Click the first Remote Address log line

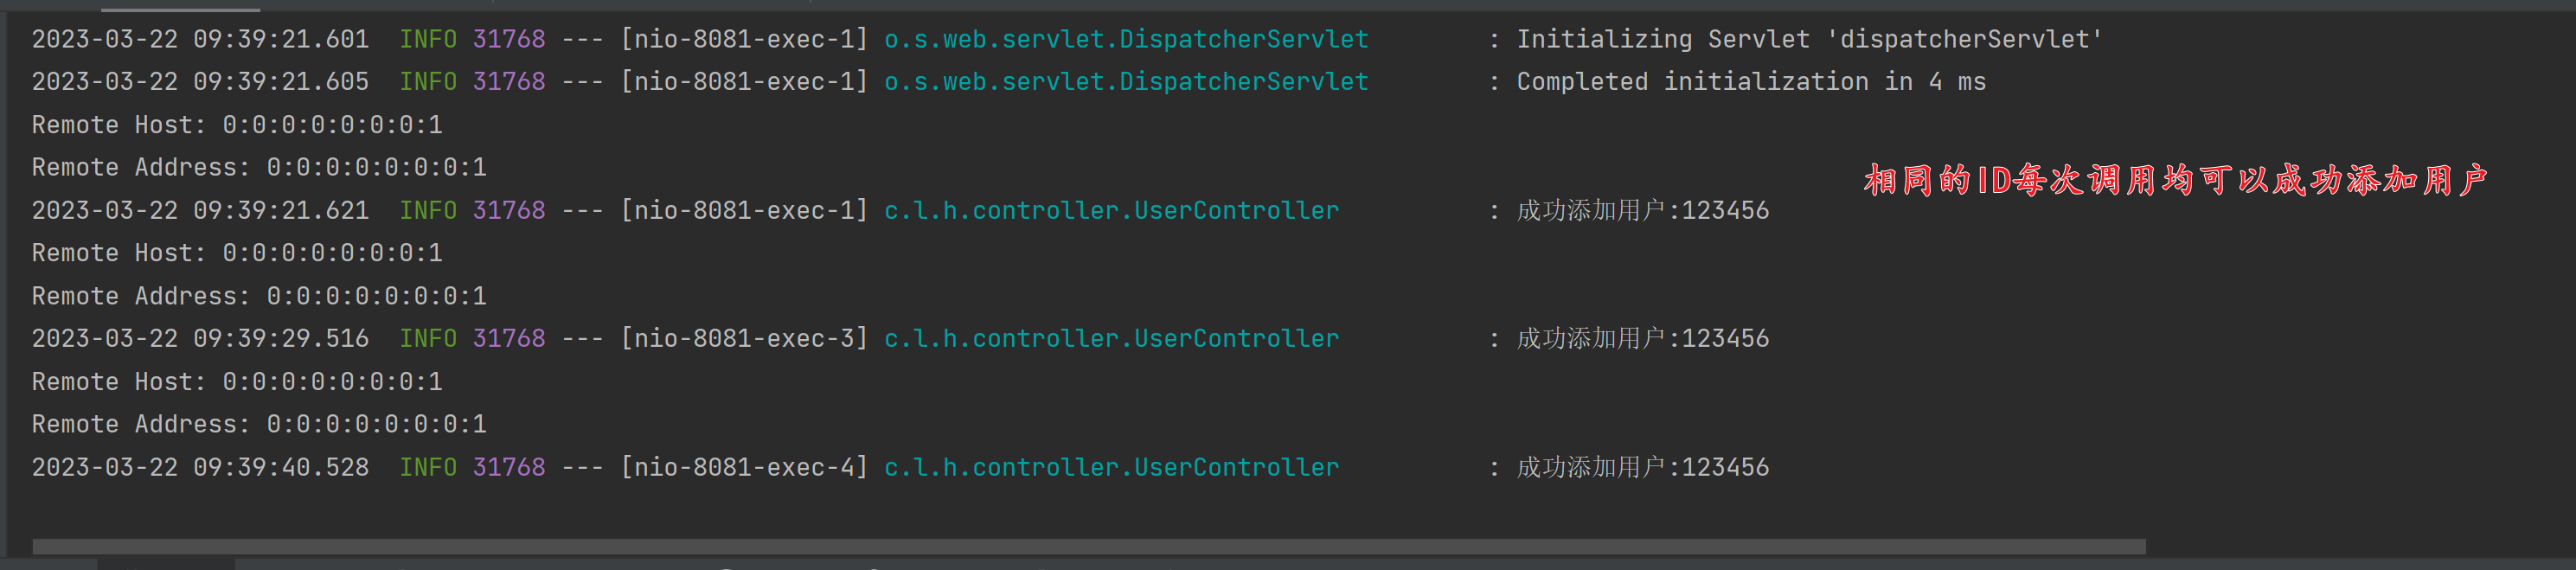pyautogui.click(x=259, y=168)
